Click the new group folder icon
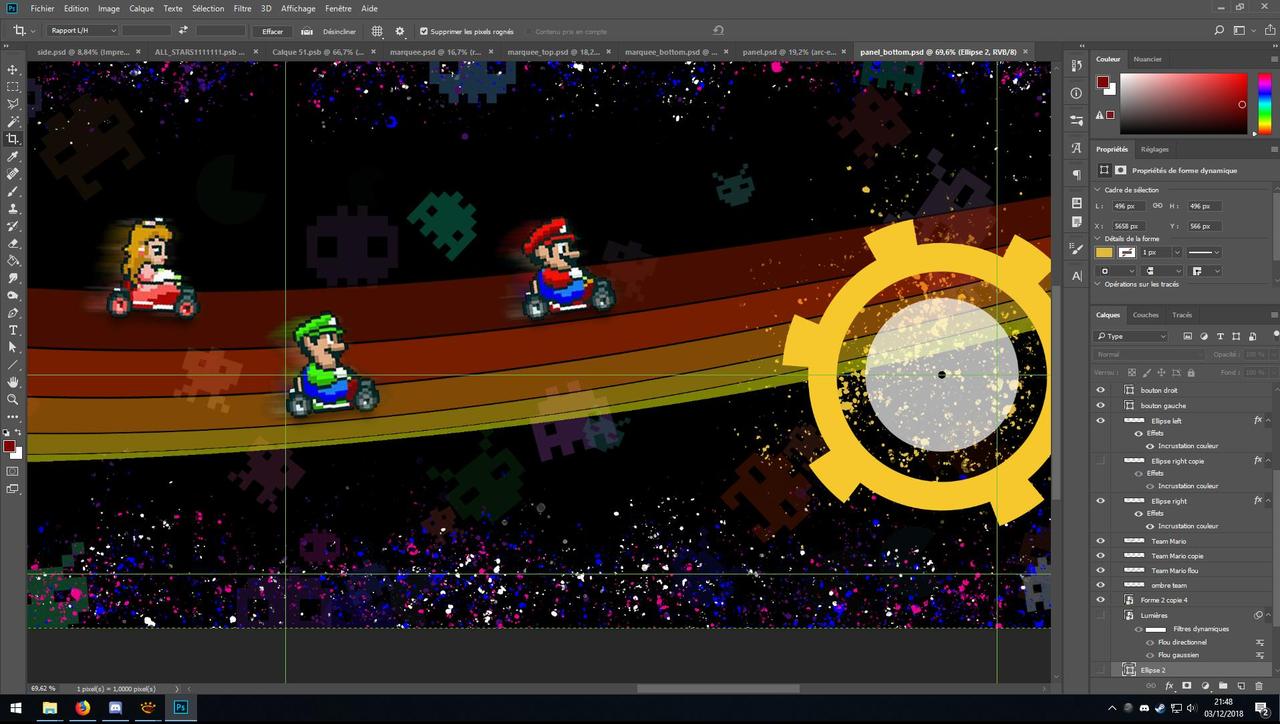This screenshot has width=1280, height=724. coord(1222,686)
